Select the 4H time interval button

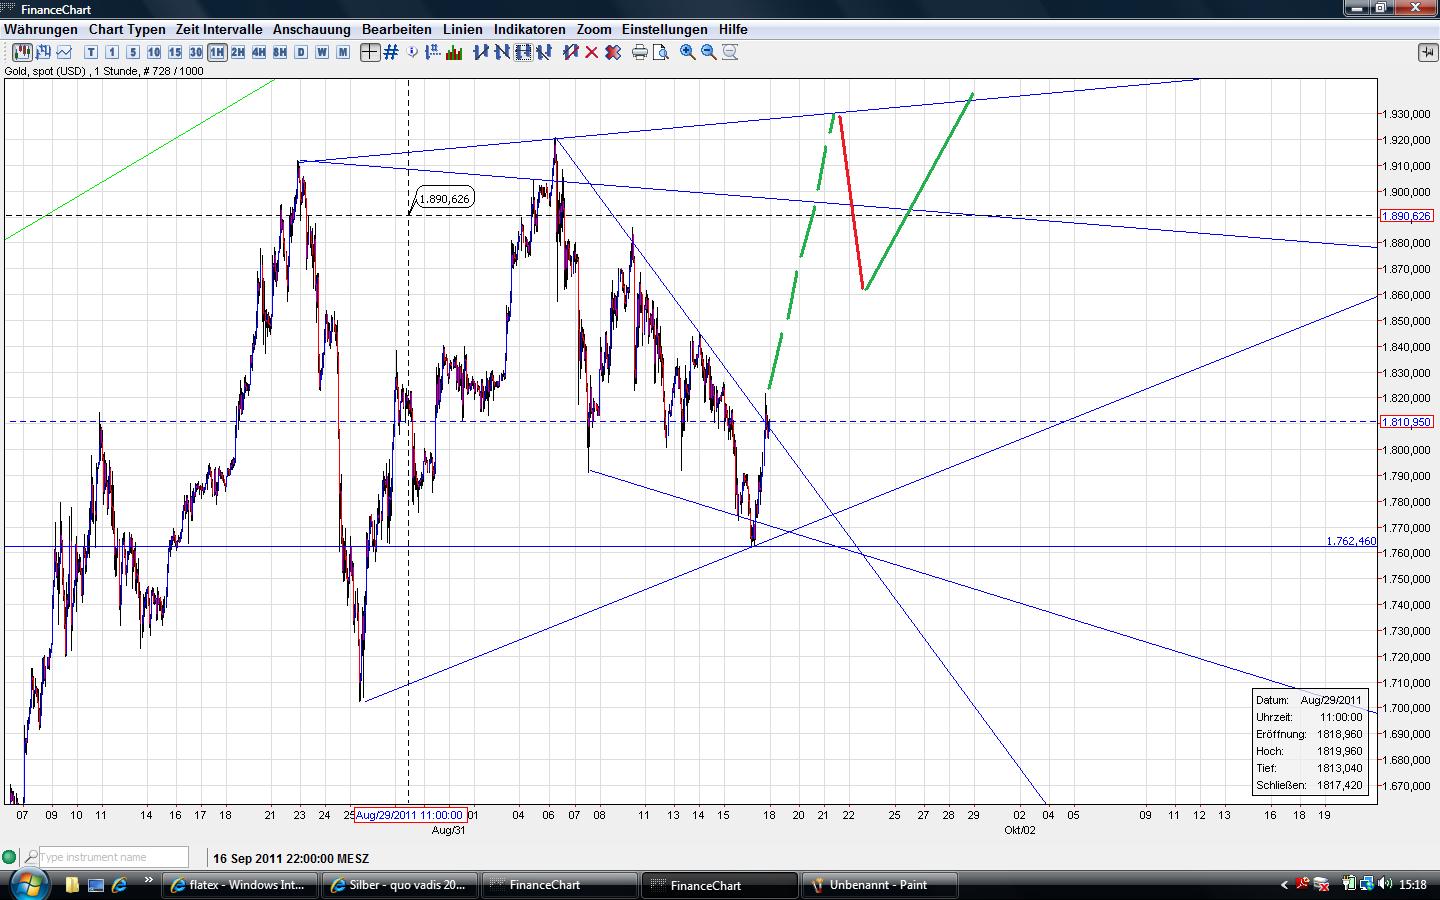click(259, 52)
